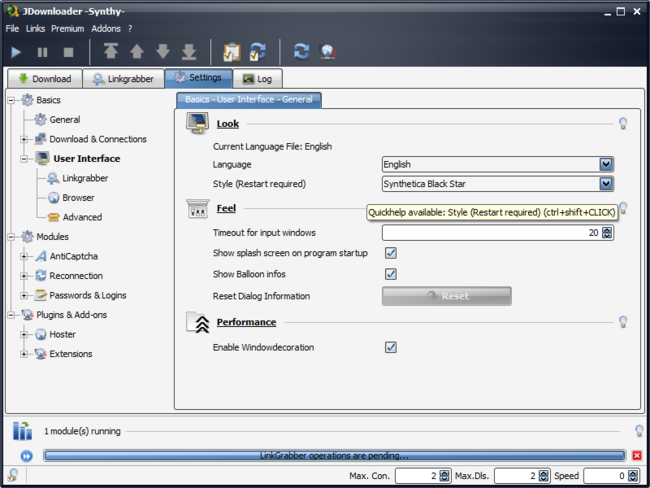Expand the Reconnection node

(x=24, y=276)
